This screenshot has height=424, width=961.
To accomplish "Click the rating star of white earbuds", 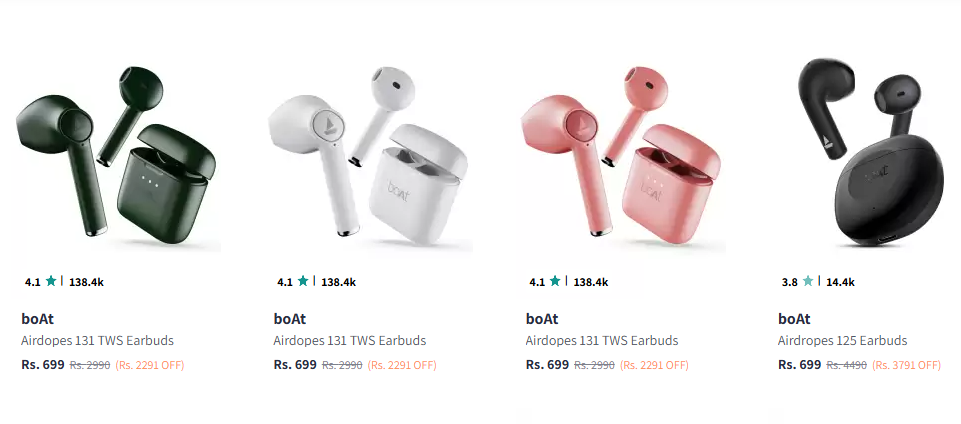I will pos(303,281).
